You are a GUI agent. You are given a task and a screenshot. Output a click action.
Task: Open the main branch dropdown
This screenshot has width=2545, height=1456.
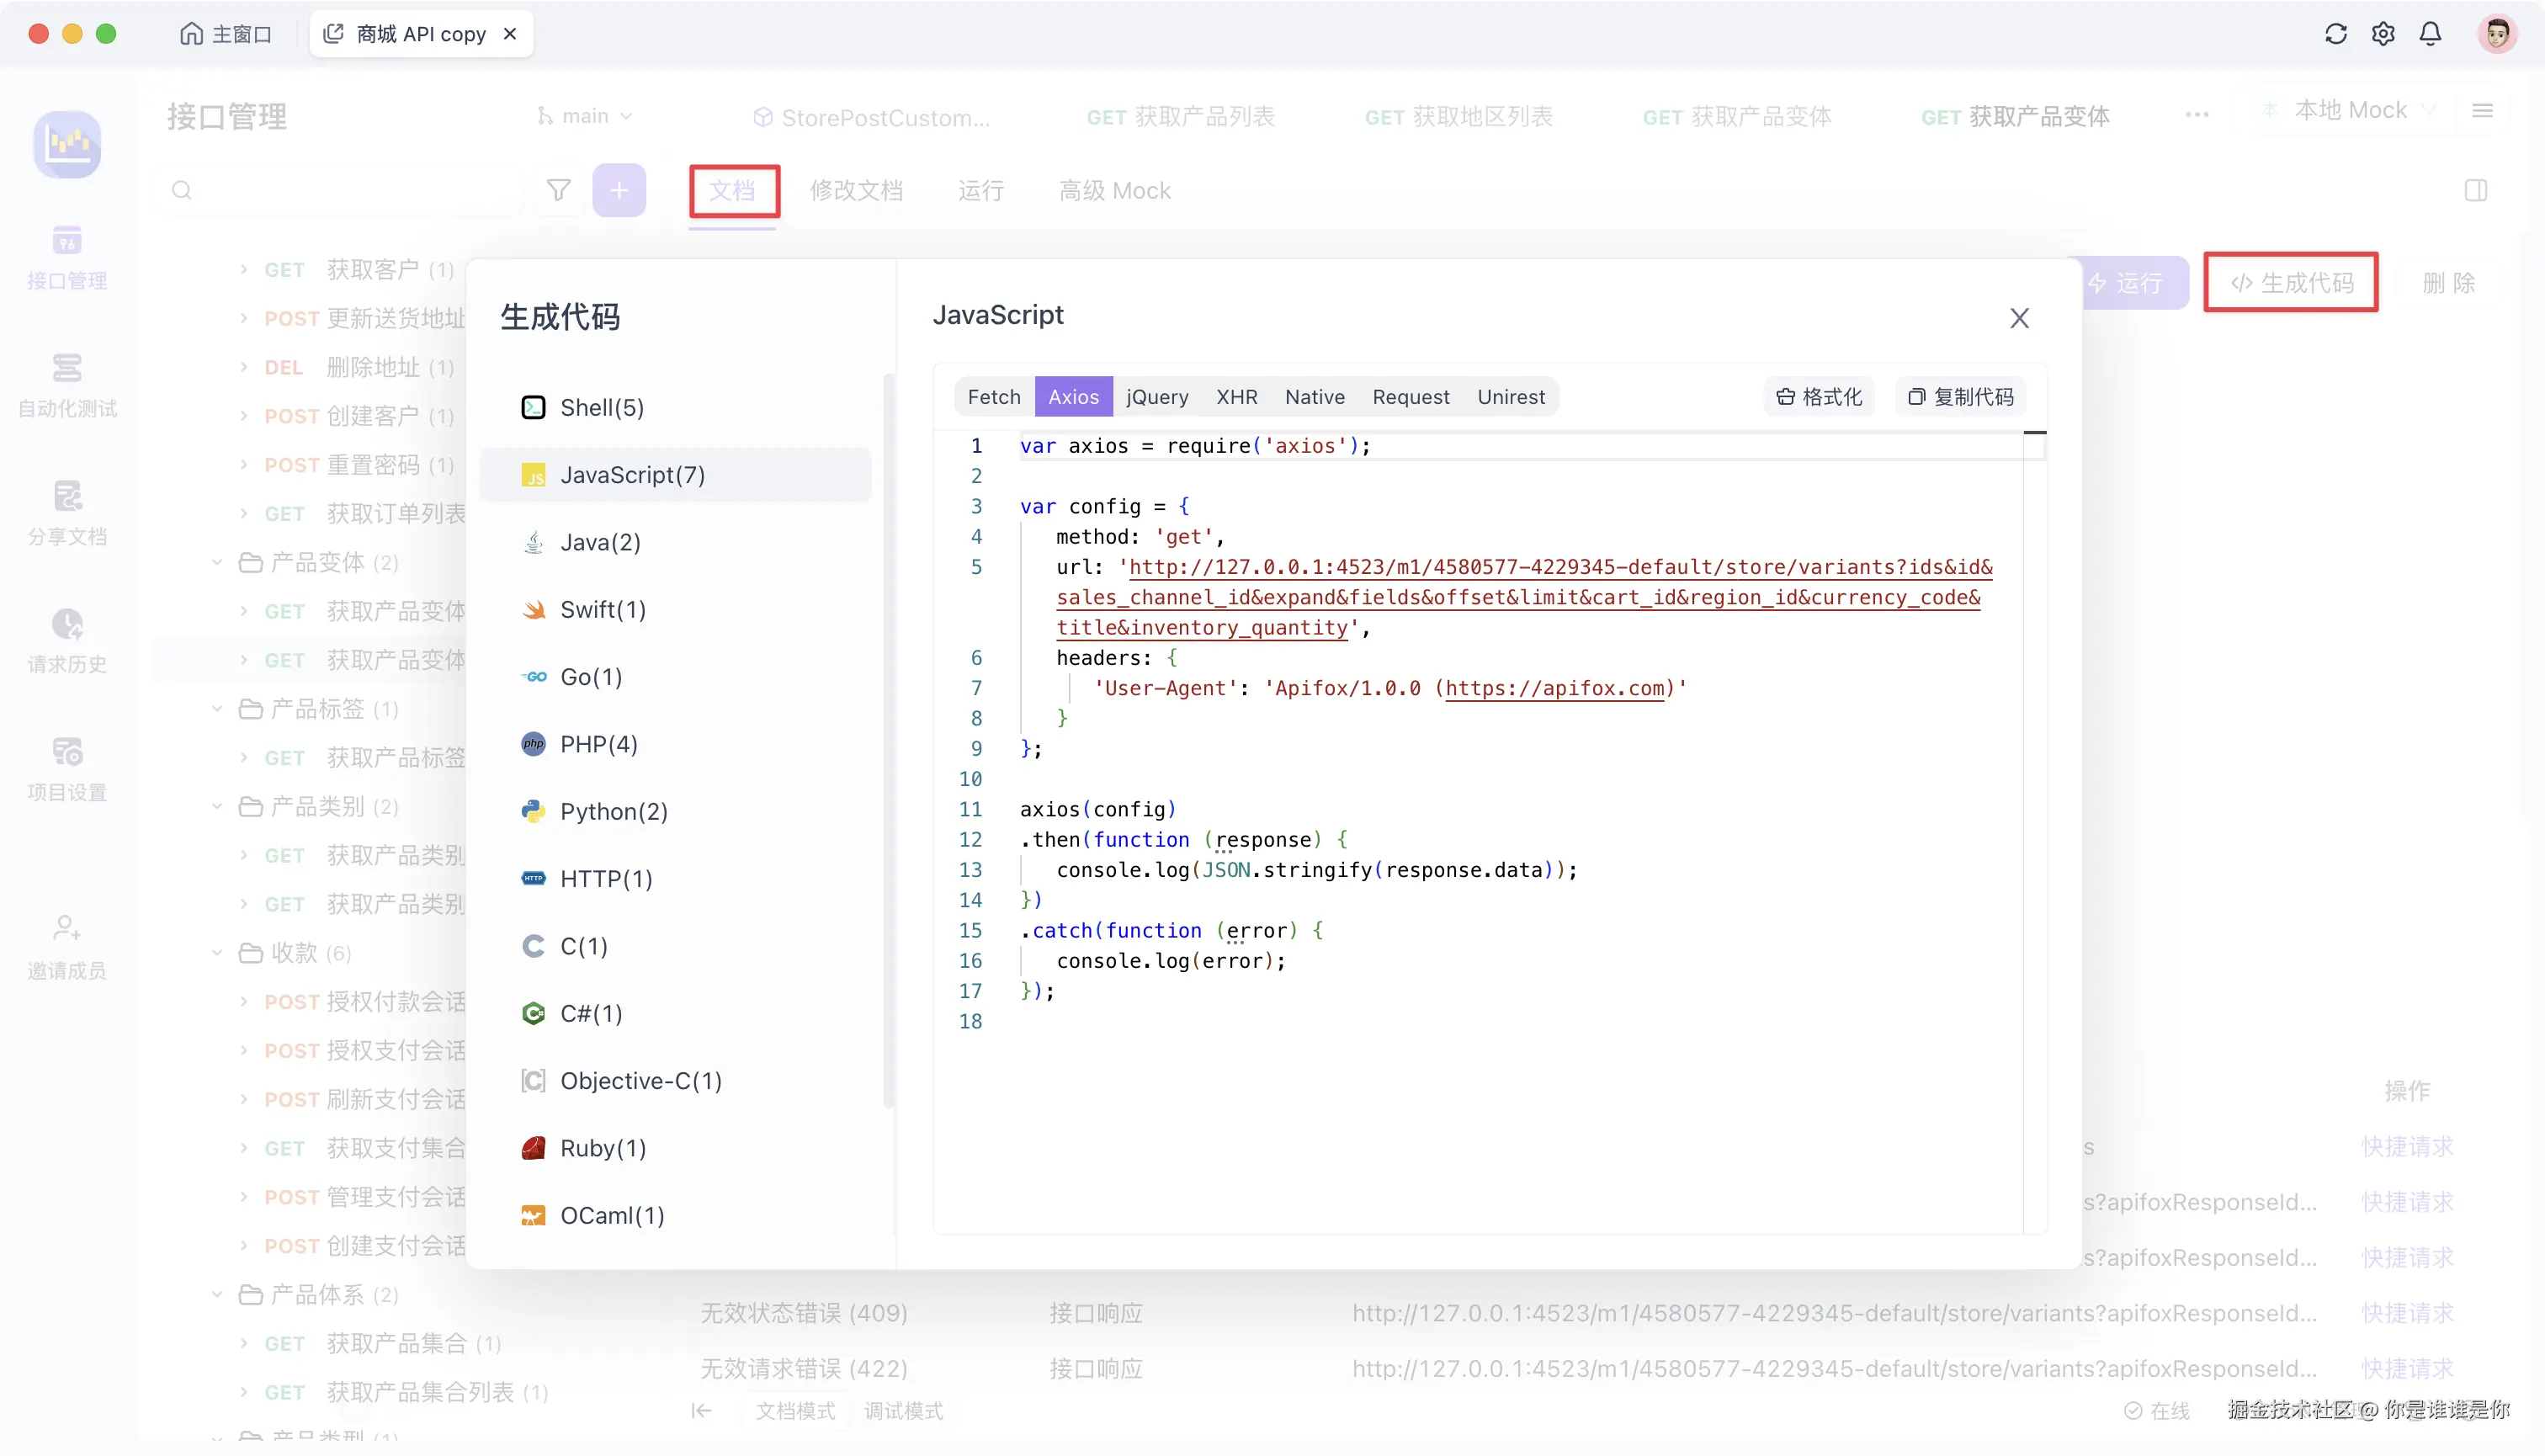tap(585, 116)
